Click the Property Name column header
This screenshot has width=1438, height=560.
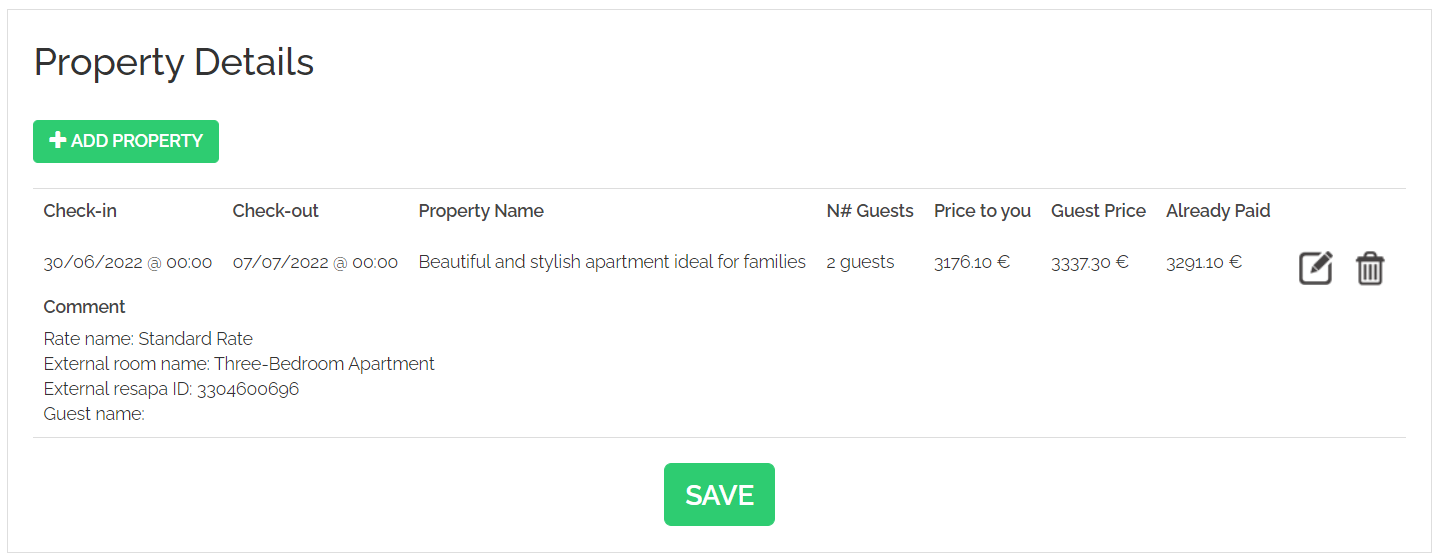[x=481, y=211]
